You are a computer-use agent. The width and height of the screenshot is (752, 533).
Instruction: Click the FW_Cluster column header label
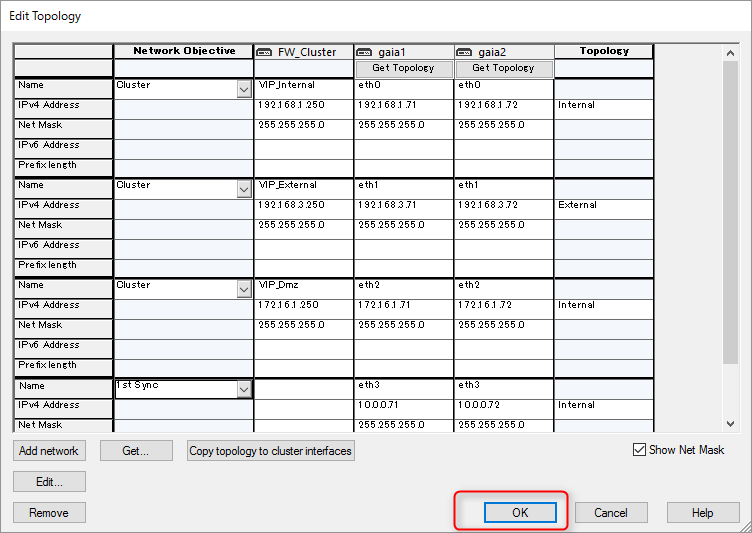click(x=307, y=52)
